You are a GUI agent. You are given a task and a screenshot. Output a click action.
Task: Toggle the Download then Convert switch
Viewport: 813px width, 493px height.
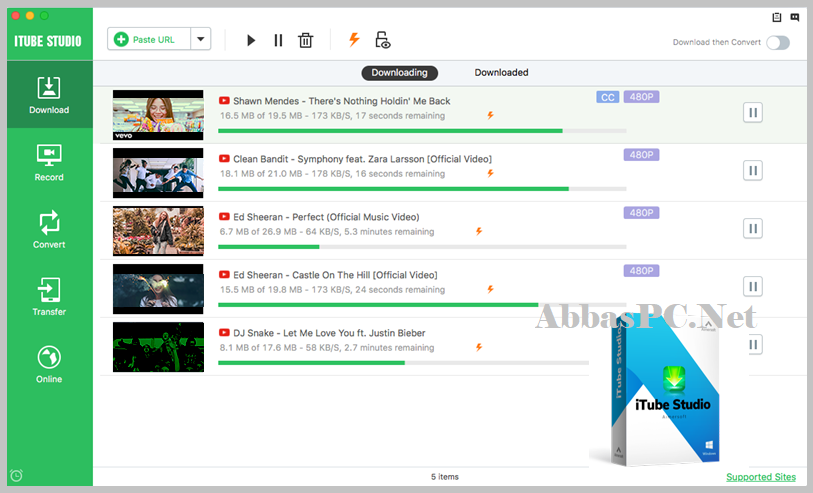(x=778, y=43)
